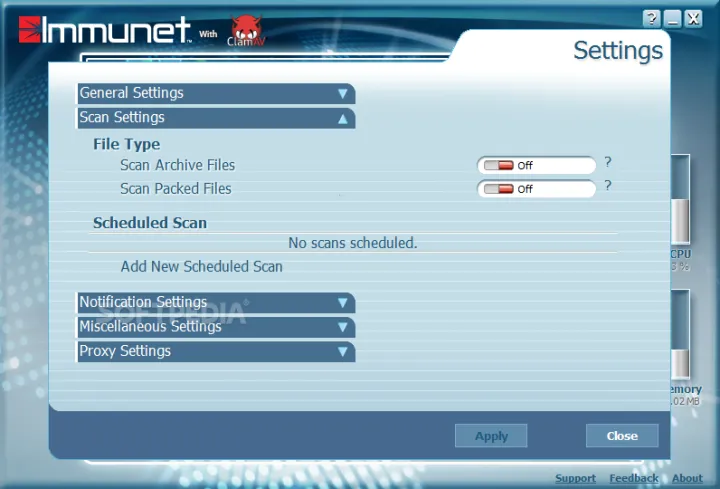Click help icon beside Scan Packed Files
The height and width of the screenshot is (489, 720).
pyautogui.click(x=608, y=185)
